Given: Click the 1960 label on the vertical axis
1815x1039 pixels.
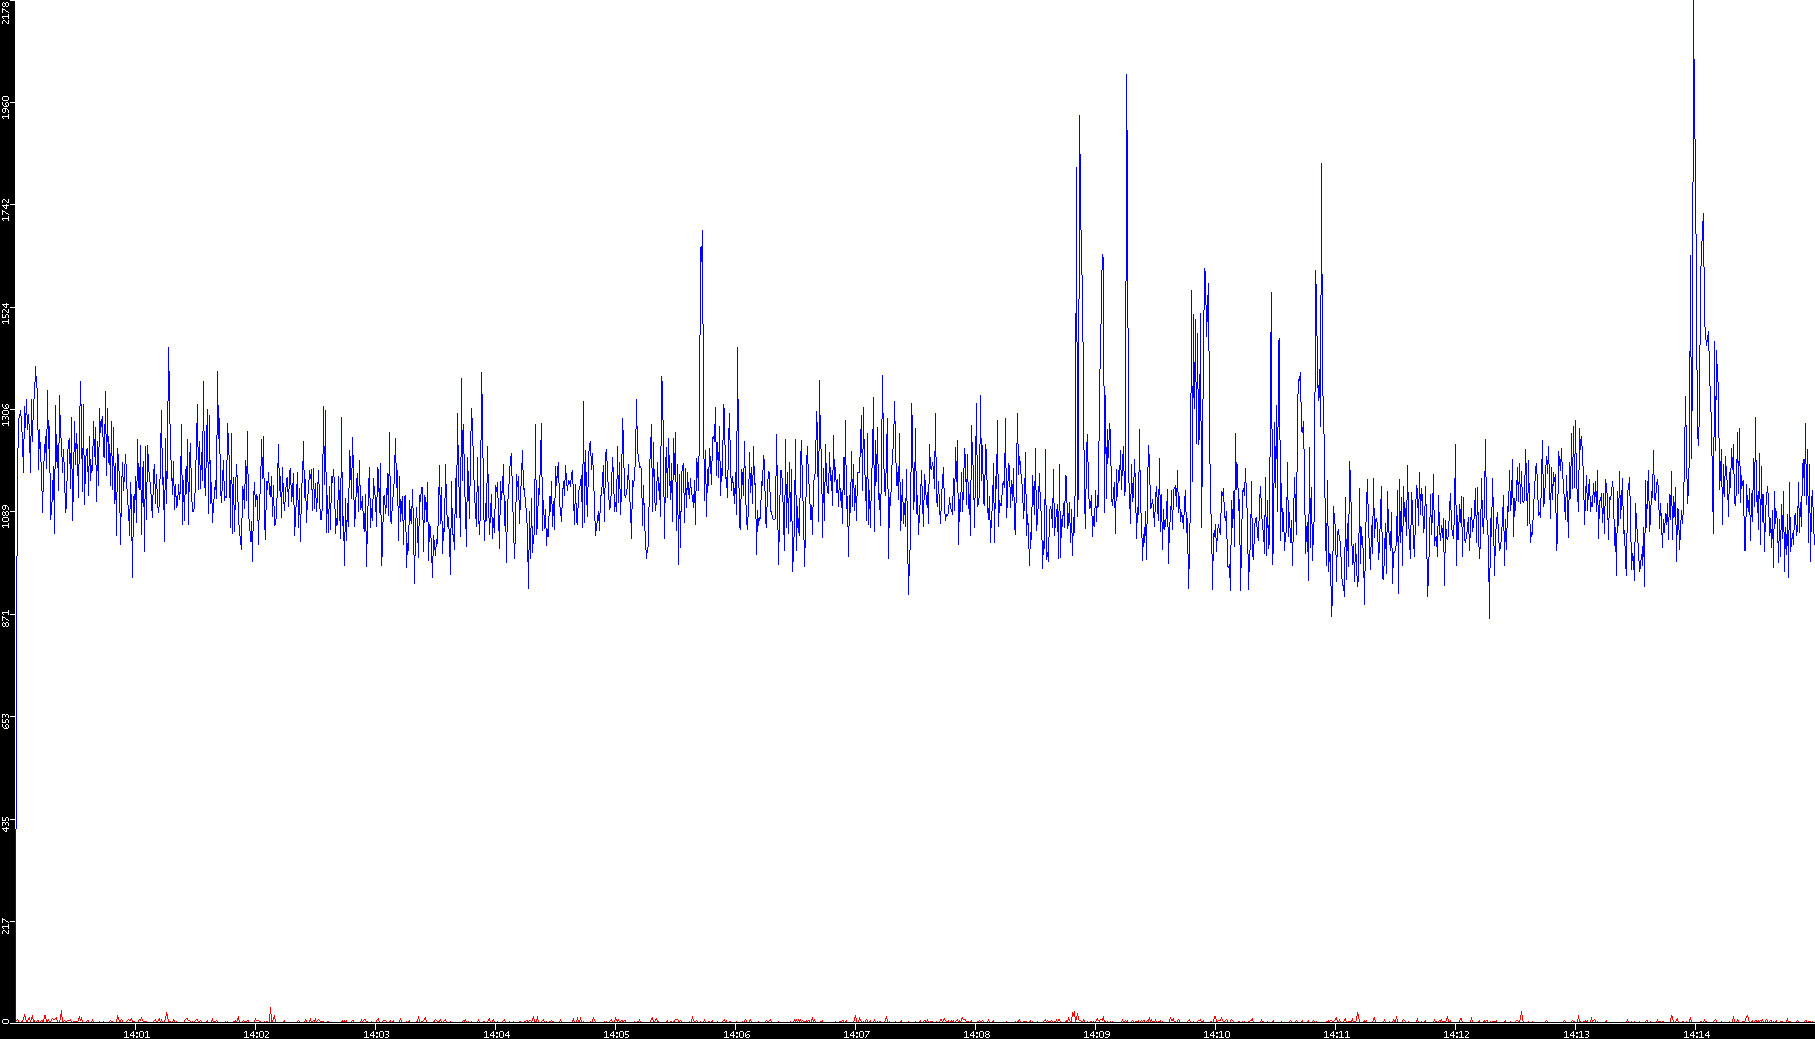Looking at the screenshot, I should (6, 107).
